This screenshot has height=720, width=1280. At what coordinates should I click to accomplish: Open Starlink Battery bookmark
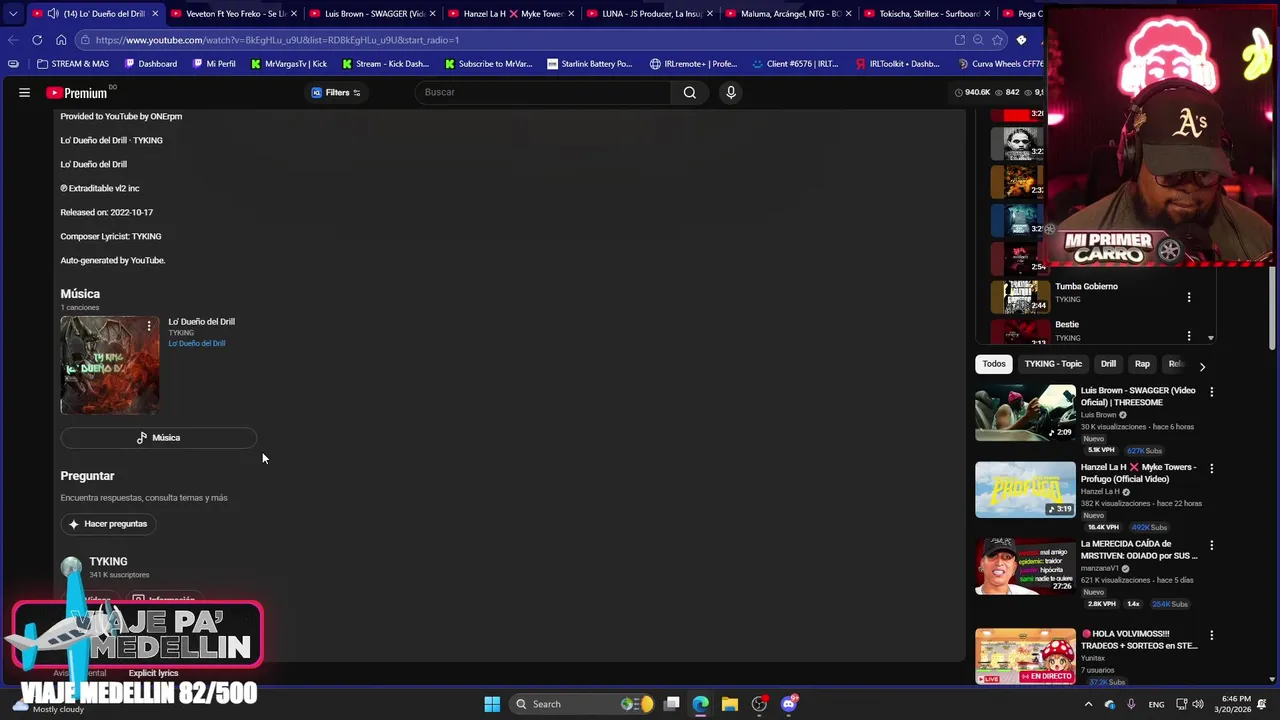pyautogui.click(x=590, y=64)
